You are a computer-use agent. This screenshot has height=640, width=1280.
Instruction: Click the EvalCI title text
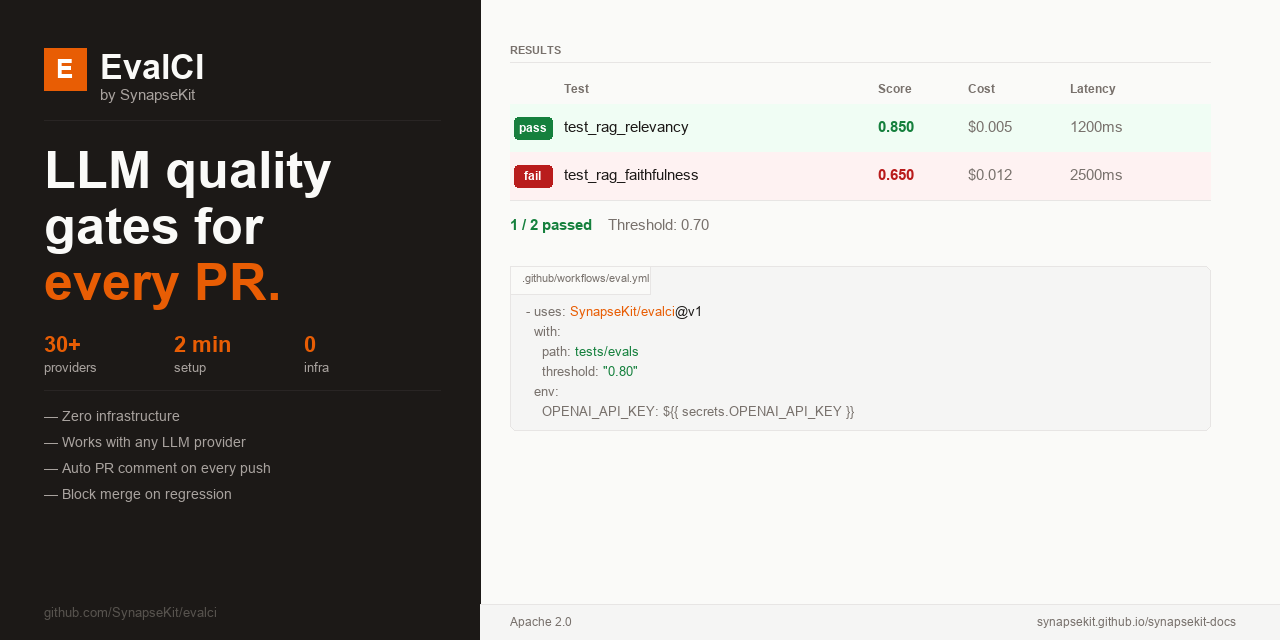152,67
